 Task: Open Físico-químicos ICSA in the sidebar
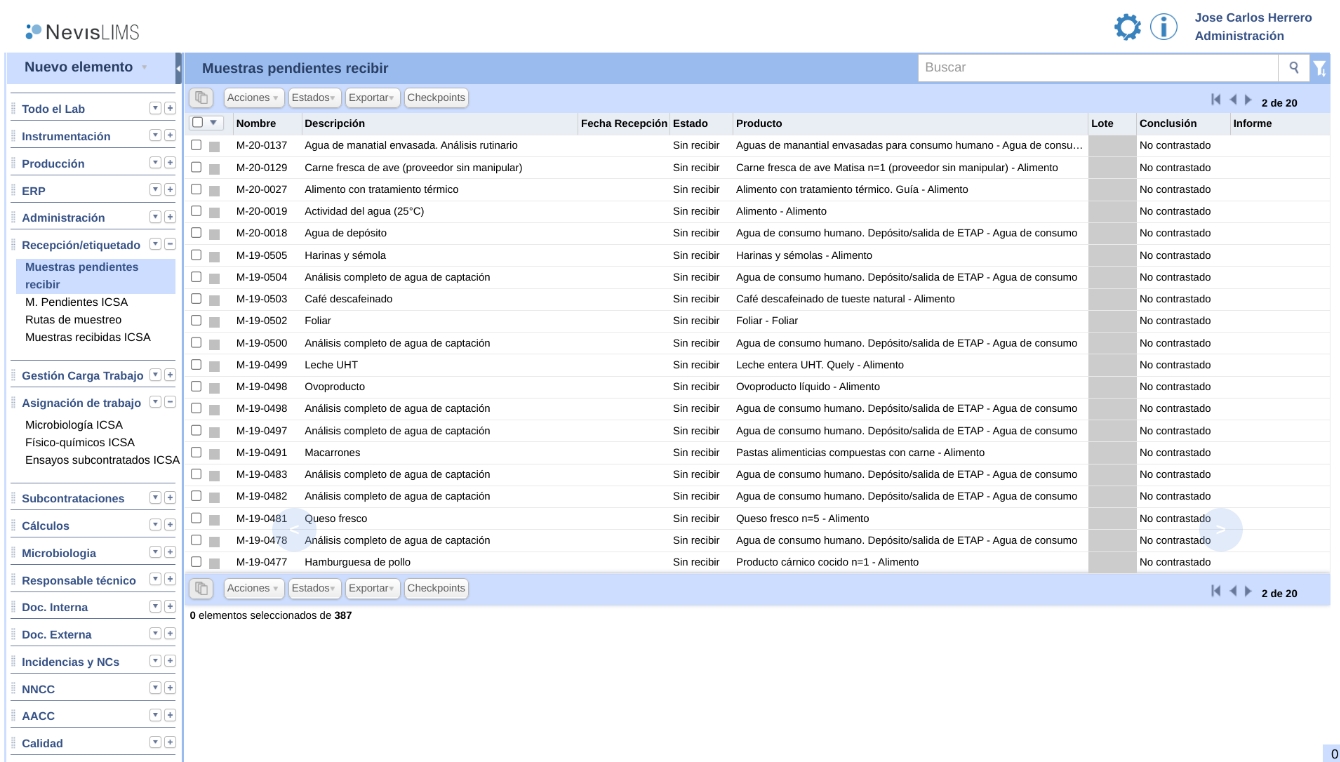pos(80,442)
